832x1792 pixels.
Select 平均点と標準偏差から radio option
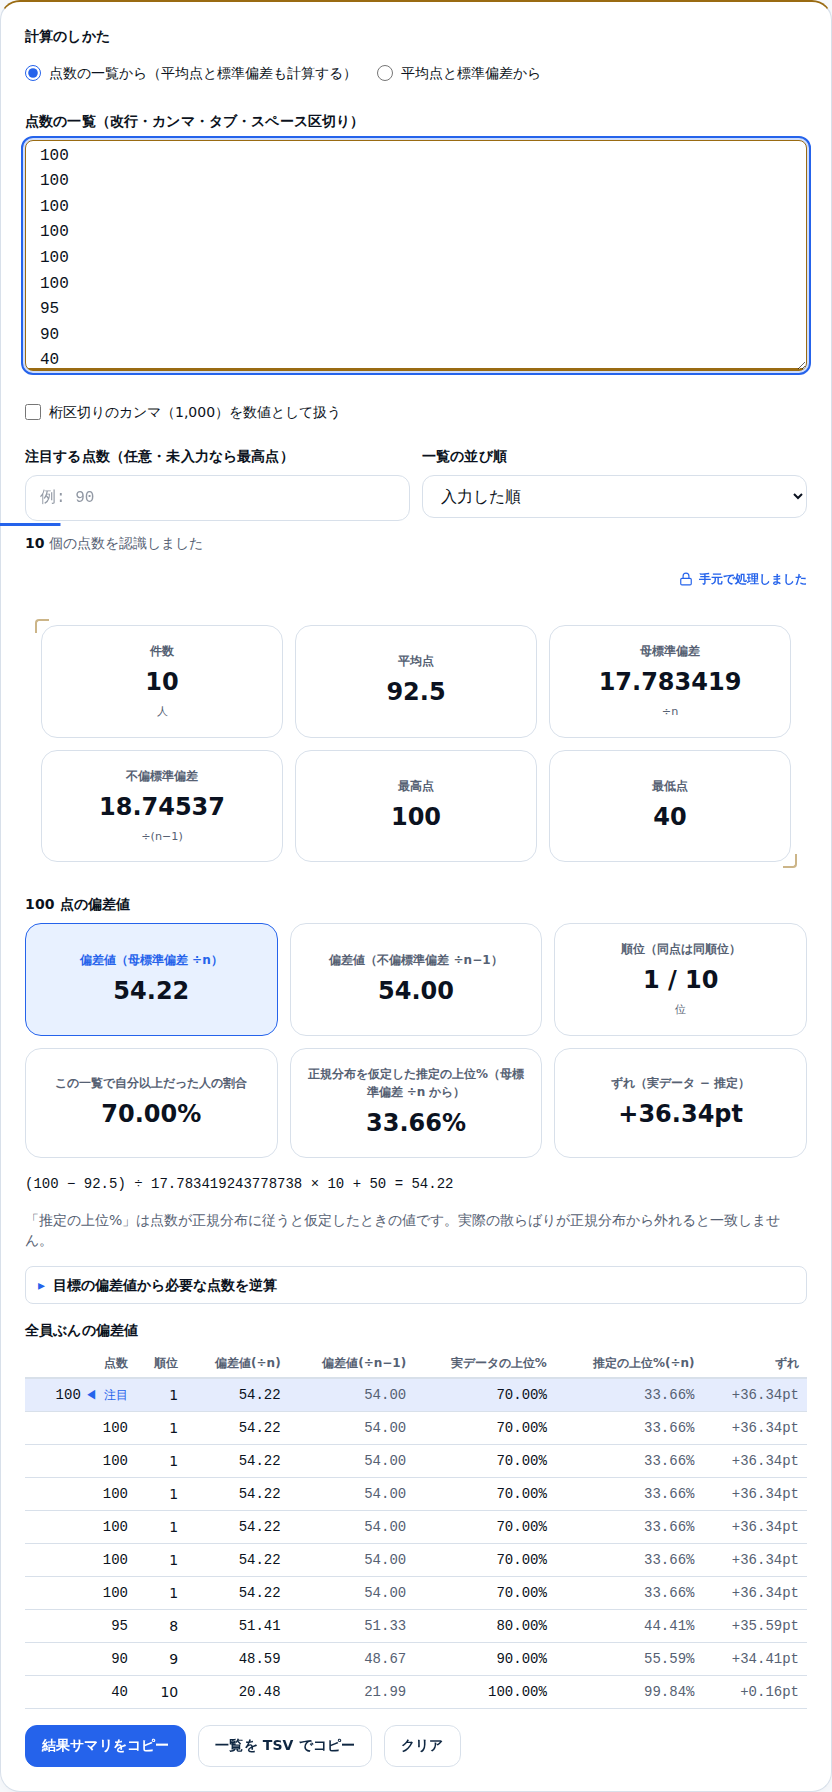pyautogui.click(x=385, y=73)
